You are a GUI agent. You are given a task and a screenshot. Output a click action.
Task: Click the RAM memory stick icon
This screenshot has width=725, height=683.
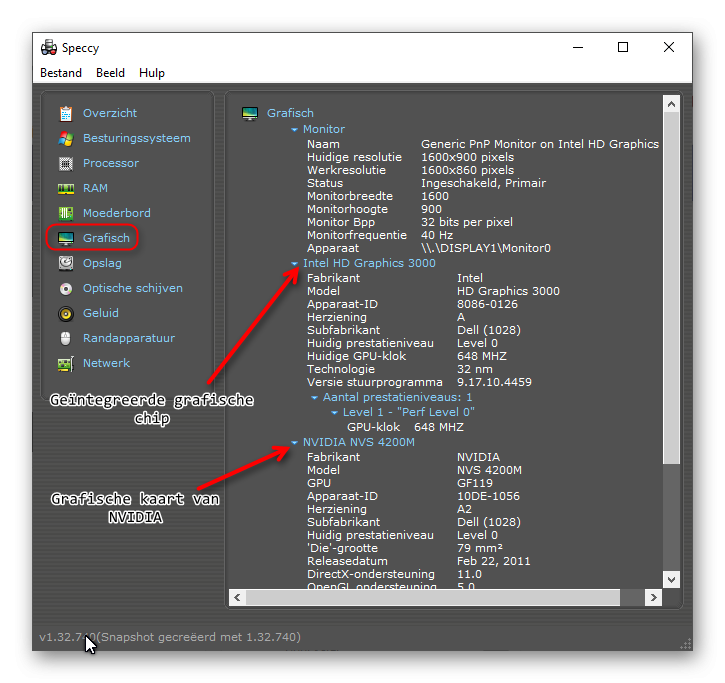pyautogui.click(x=66, y=188)
